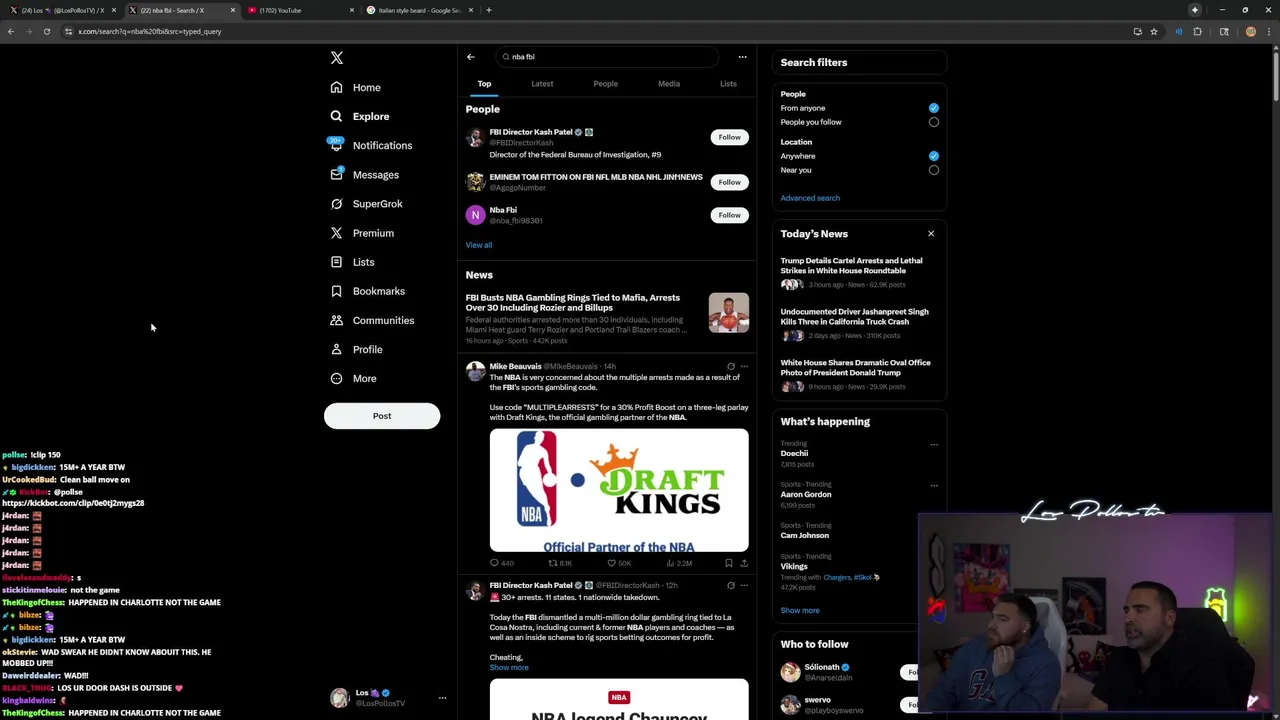Select the Anywhere location radio option

(x=934, y=156)
